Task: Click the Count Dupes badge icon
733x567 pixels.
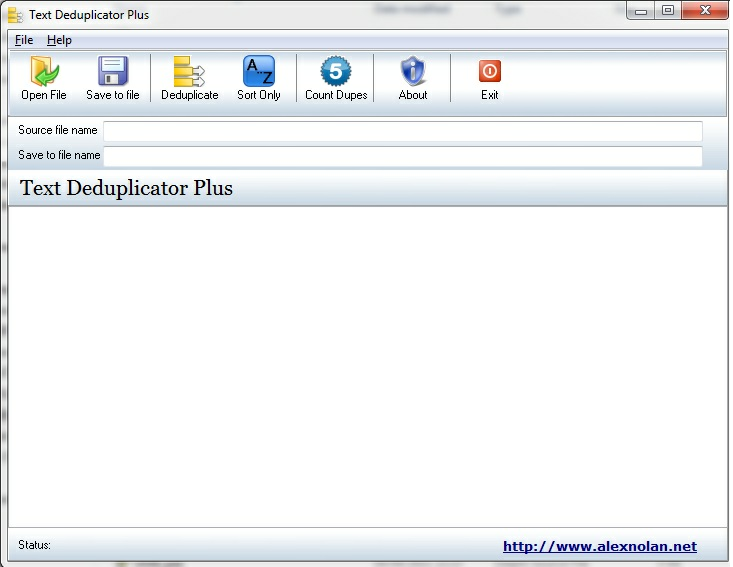Action: coord(336,71)
